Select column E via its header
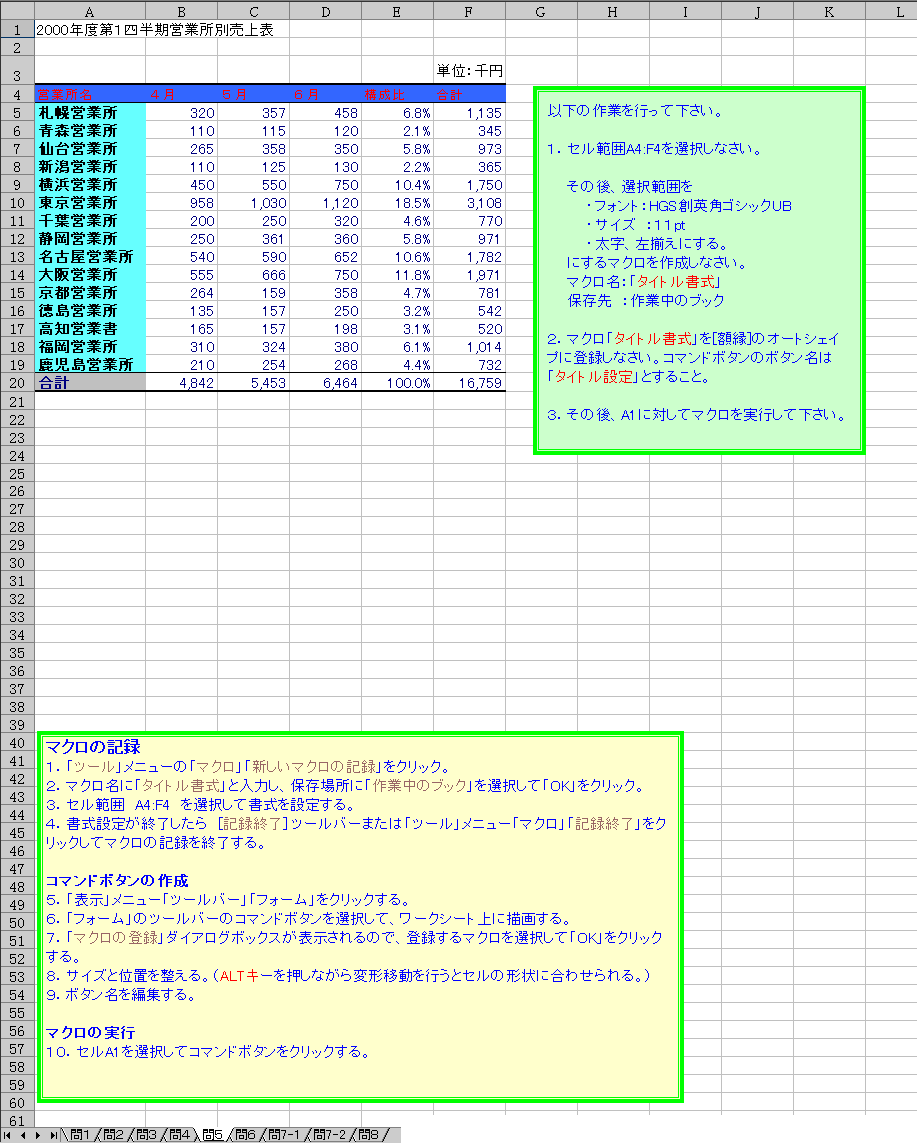 coord(397,12)
